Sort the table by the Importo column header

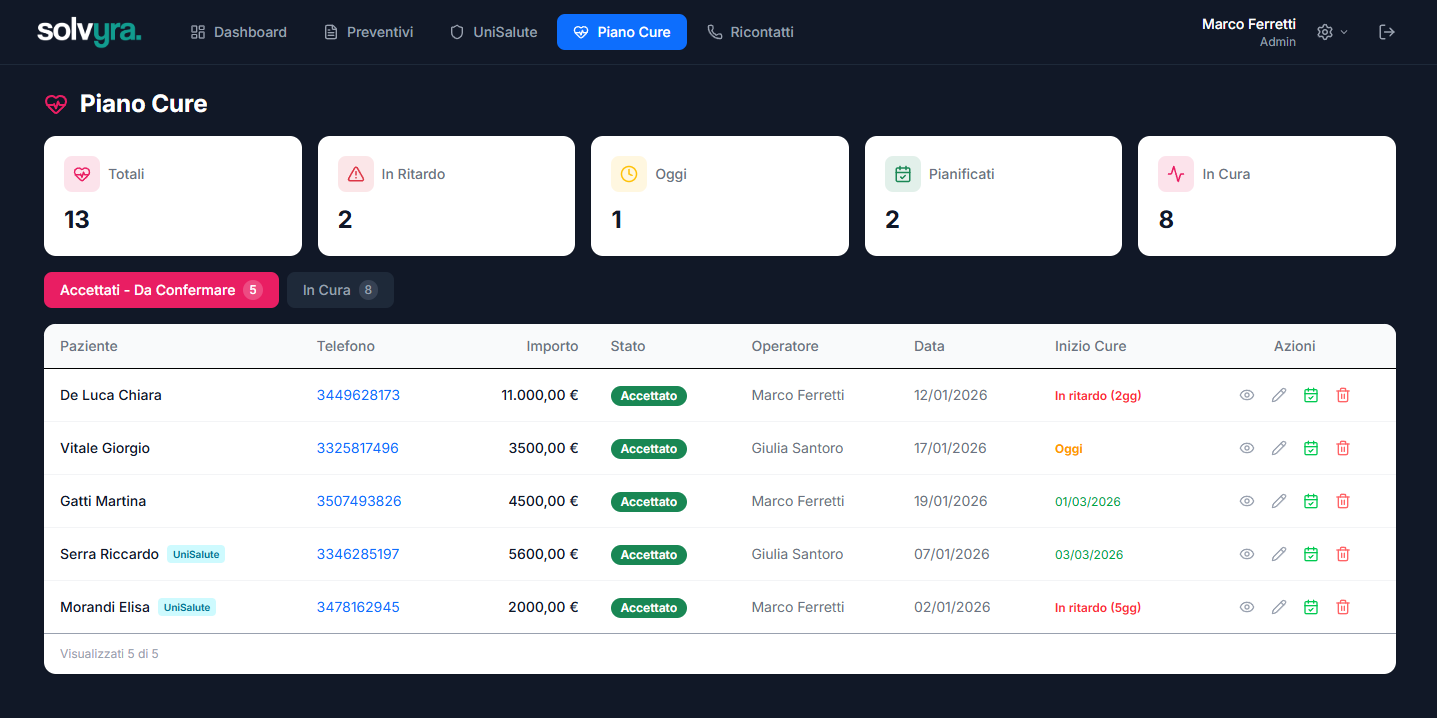pyautogui.click(x=552, y=346)
